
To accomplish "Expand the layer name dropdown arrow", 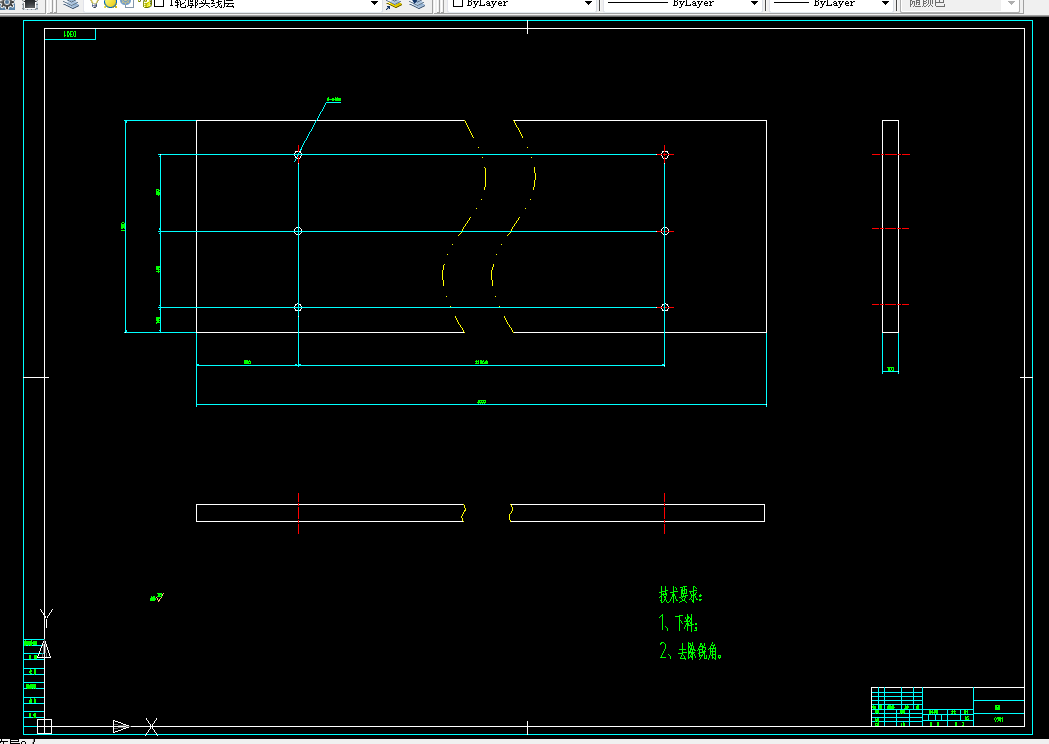I will 375,3.
